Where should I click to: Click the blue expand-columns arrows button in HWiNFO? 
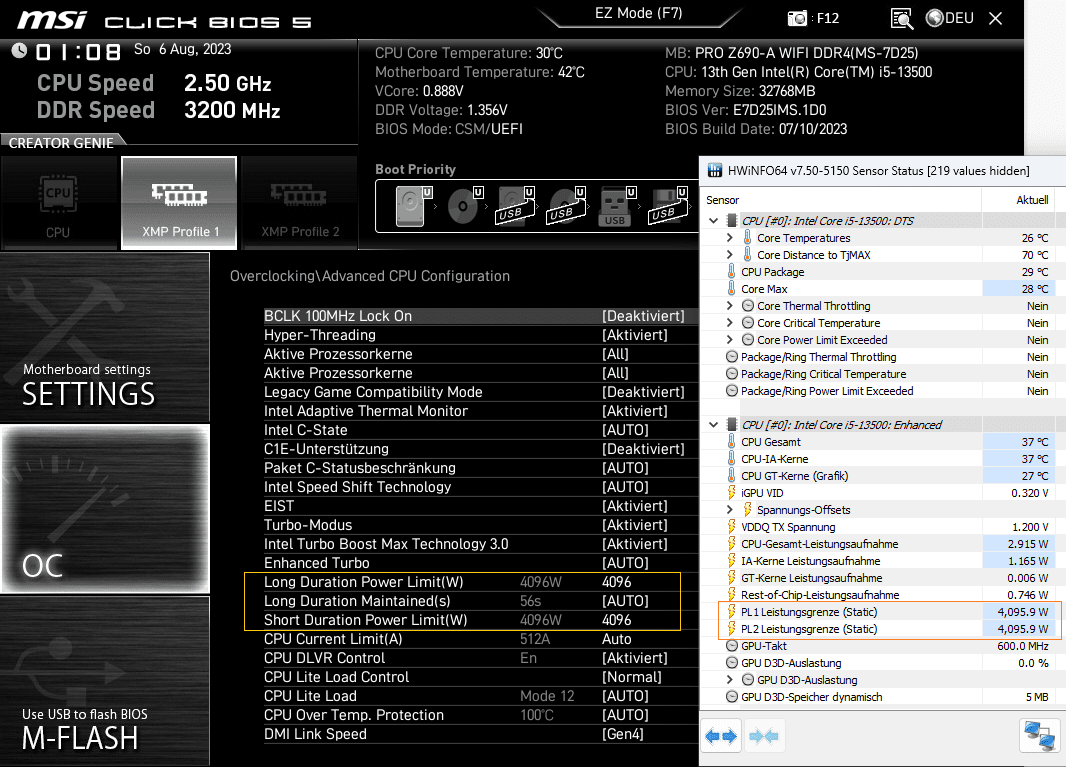coord(721,736)
